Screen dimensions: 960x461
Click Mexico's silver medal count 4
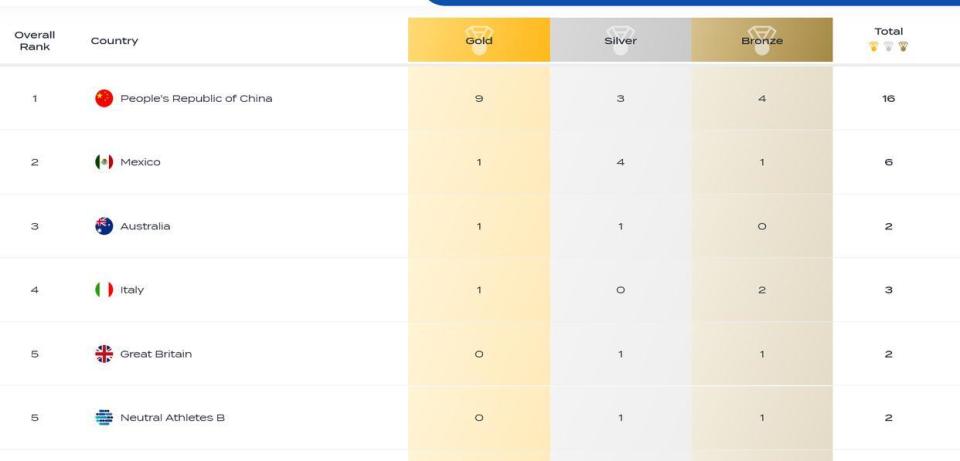tap(620, 162)
